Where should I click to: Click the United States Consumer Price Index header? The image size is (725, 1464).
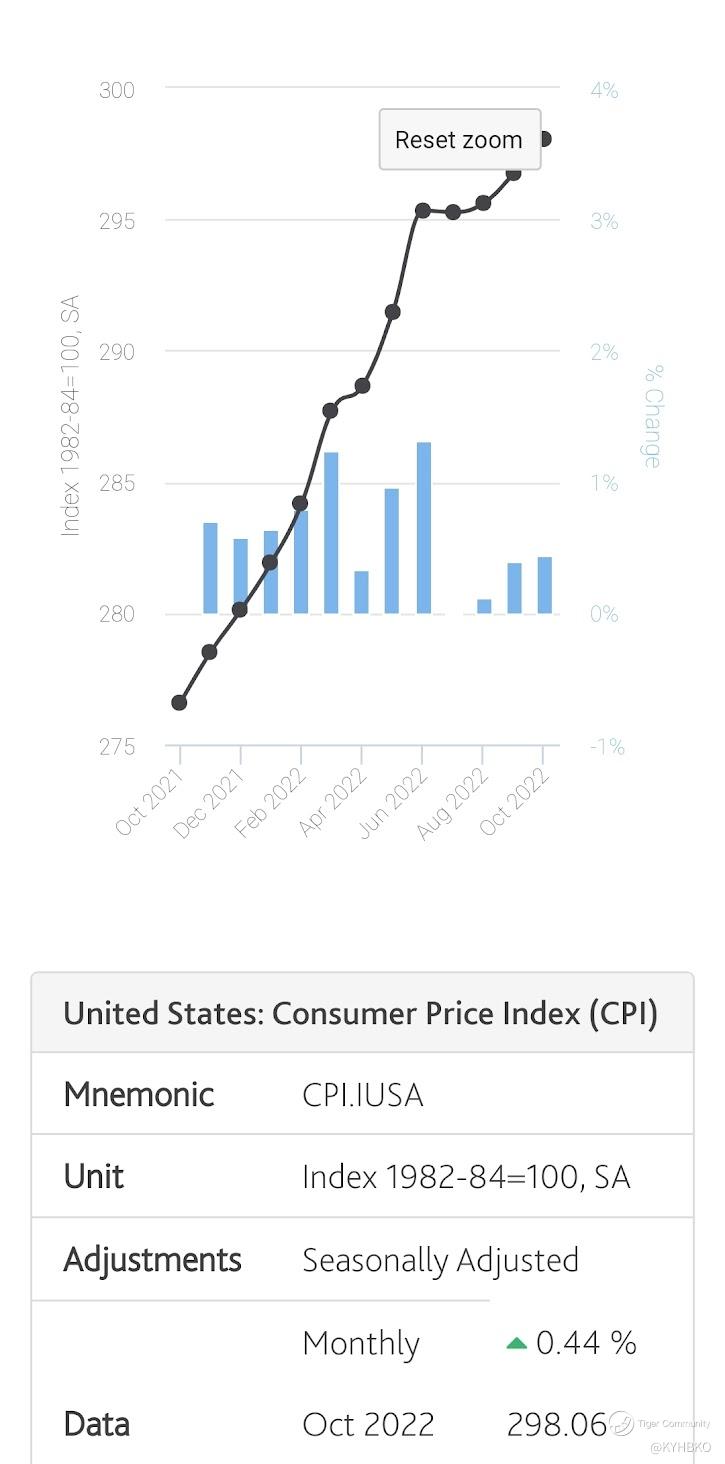coord(361,1013)
